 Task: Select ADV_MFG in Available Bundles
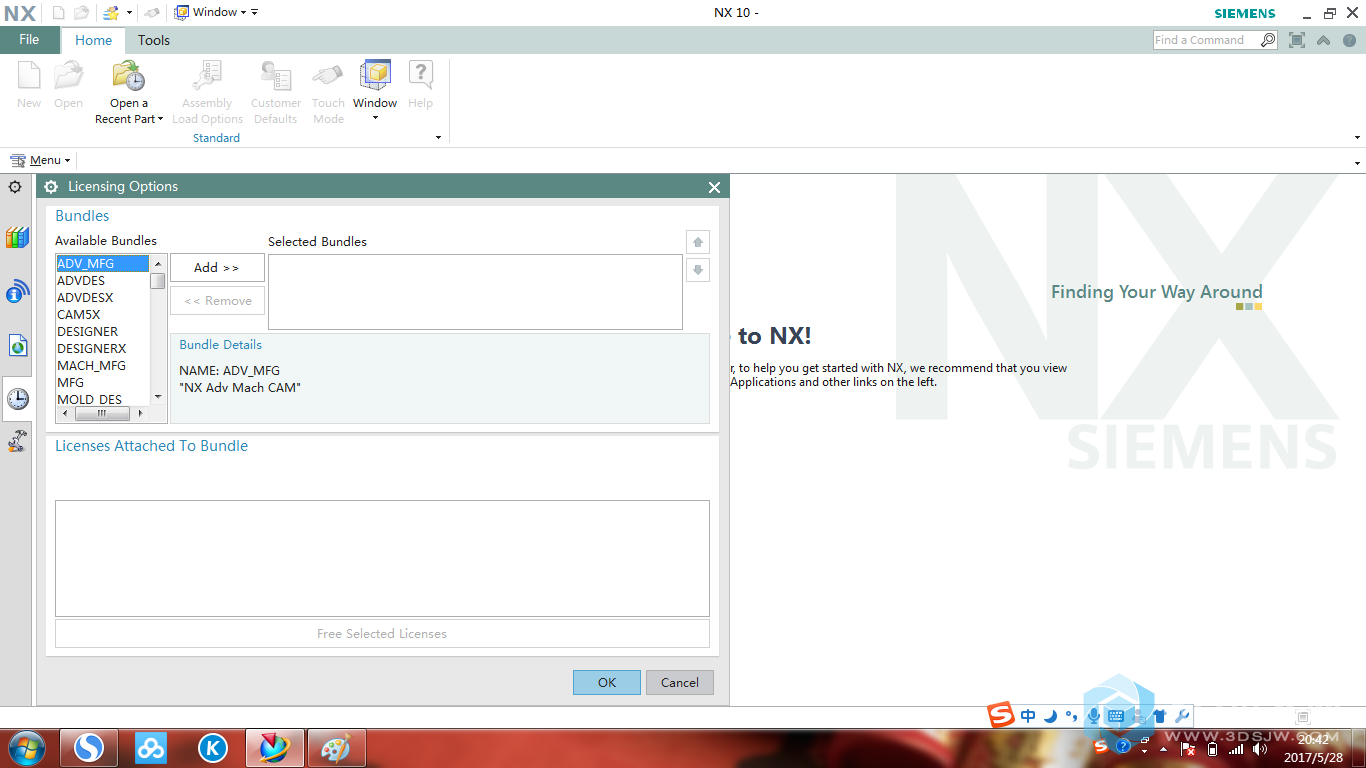point(102,264)
